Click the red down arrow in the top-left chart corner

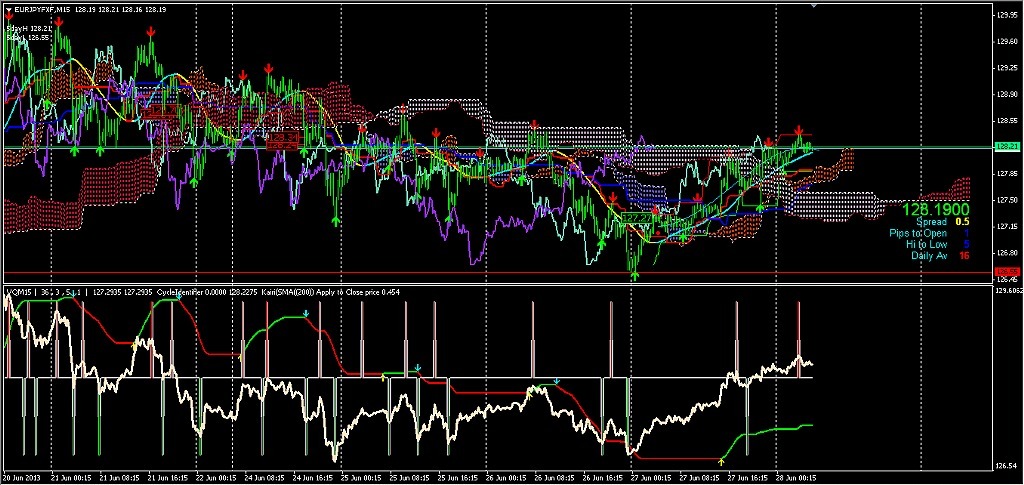tap(9, 15)
